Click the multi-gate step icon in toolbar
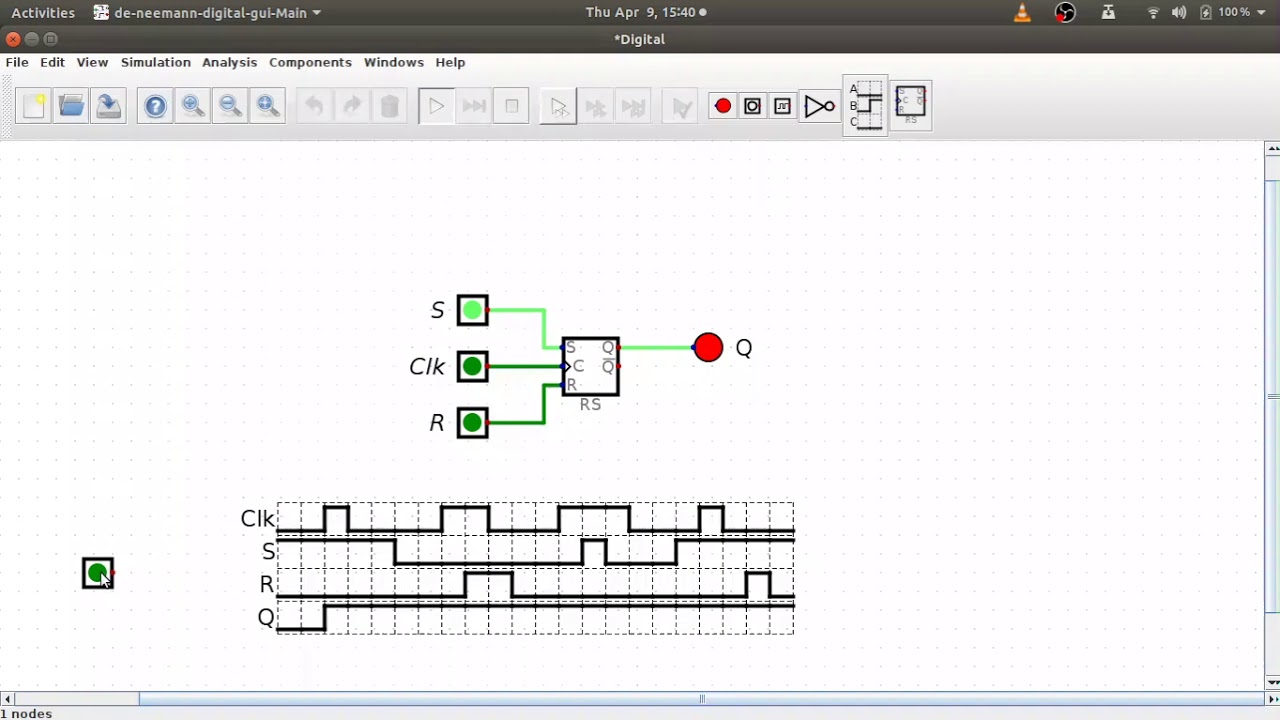 [x=596, y=106]
